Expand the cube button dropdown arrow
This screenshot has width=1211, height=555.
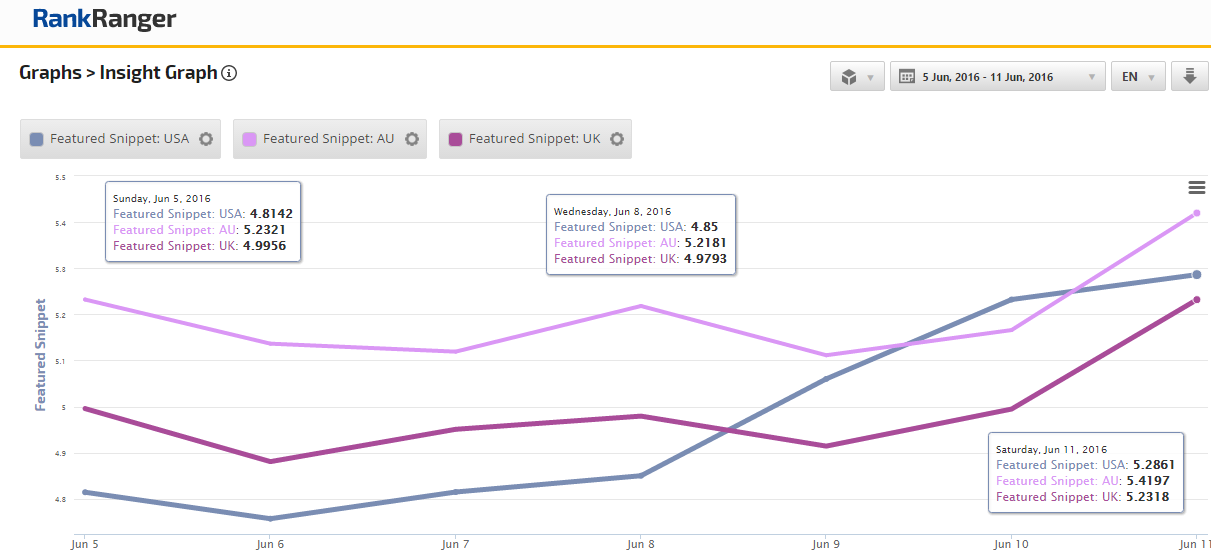pos(870,77)
